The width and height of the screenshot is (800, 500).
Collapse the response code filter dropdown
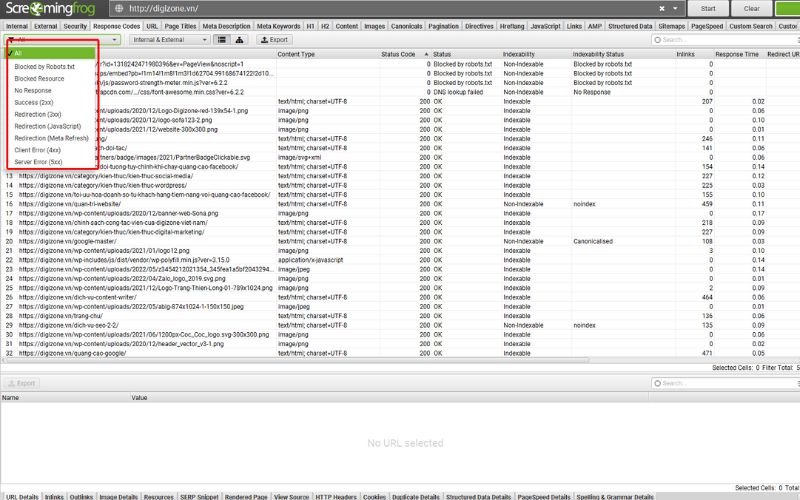coord(114,39)
